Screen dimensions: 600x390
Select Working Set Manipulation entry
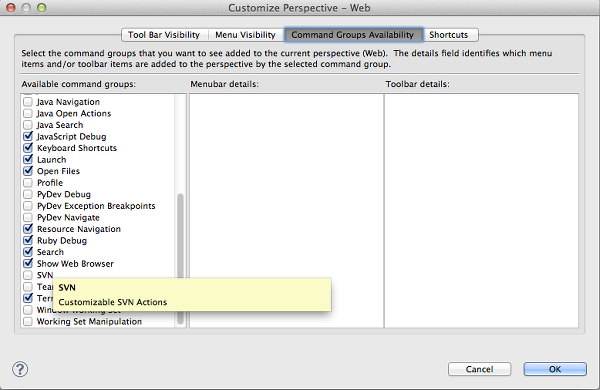(x=89, y=321)
